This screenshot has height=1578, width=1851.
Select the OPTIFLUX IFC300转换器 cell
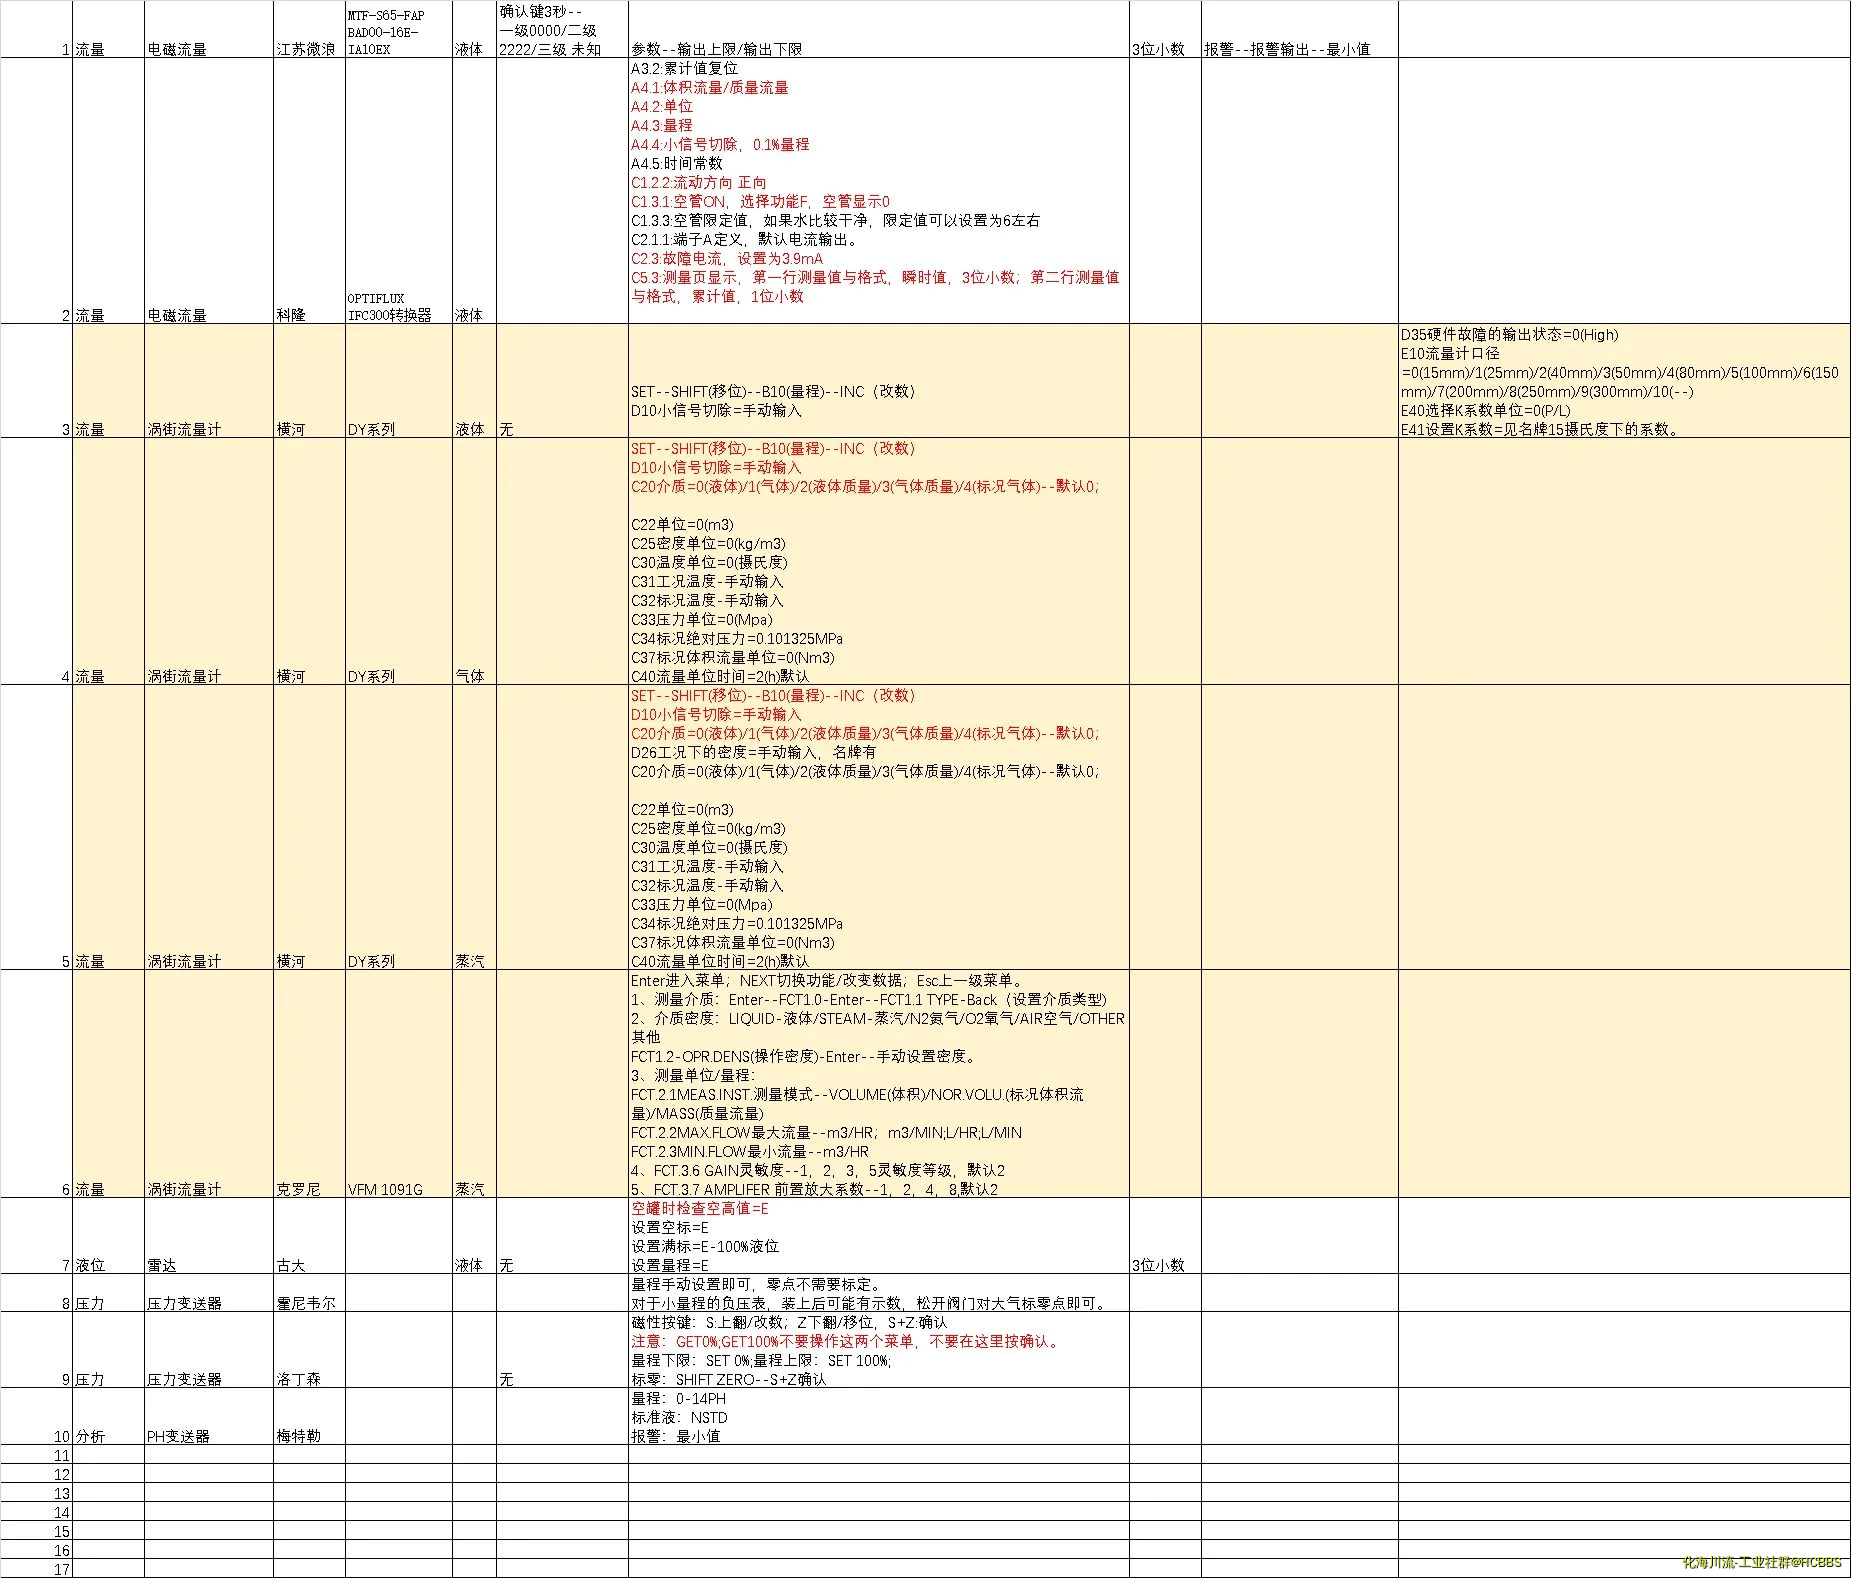(x=399, y=191)
